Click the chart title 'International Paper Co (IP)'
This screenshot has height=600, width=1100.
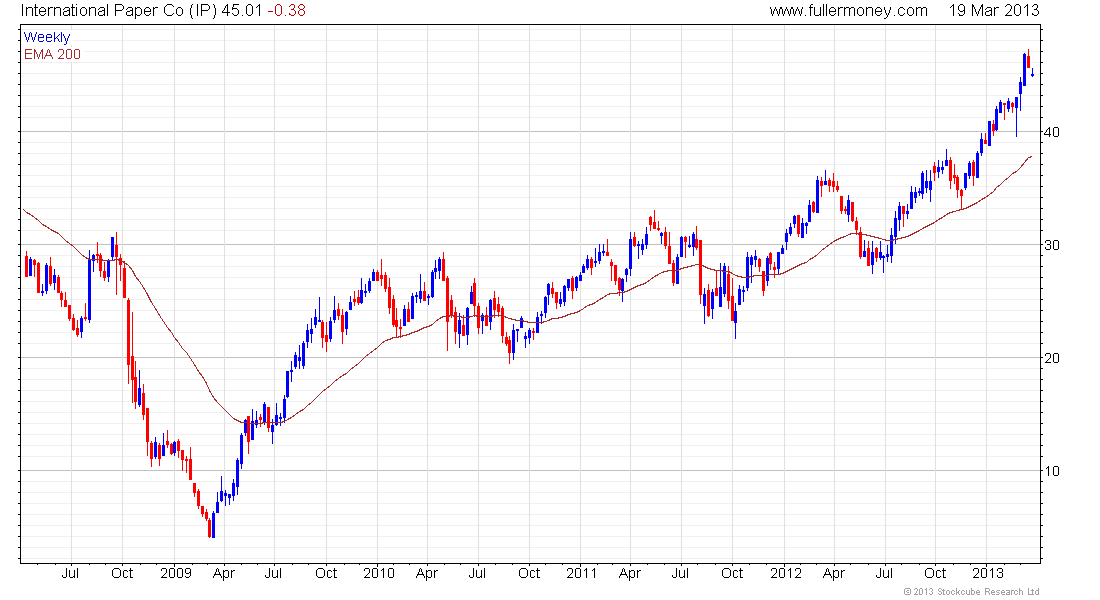tap(119, 11)
